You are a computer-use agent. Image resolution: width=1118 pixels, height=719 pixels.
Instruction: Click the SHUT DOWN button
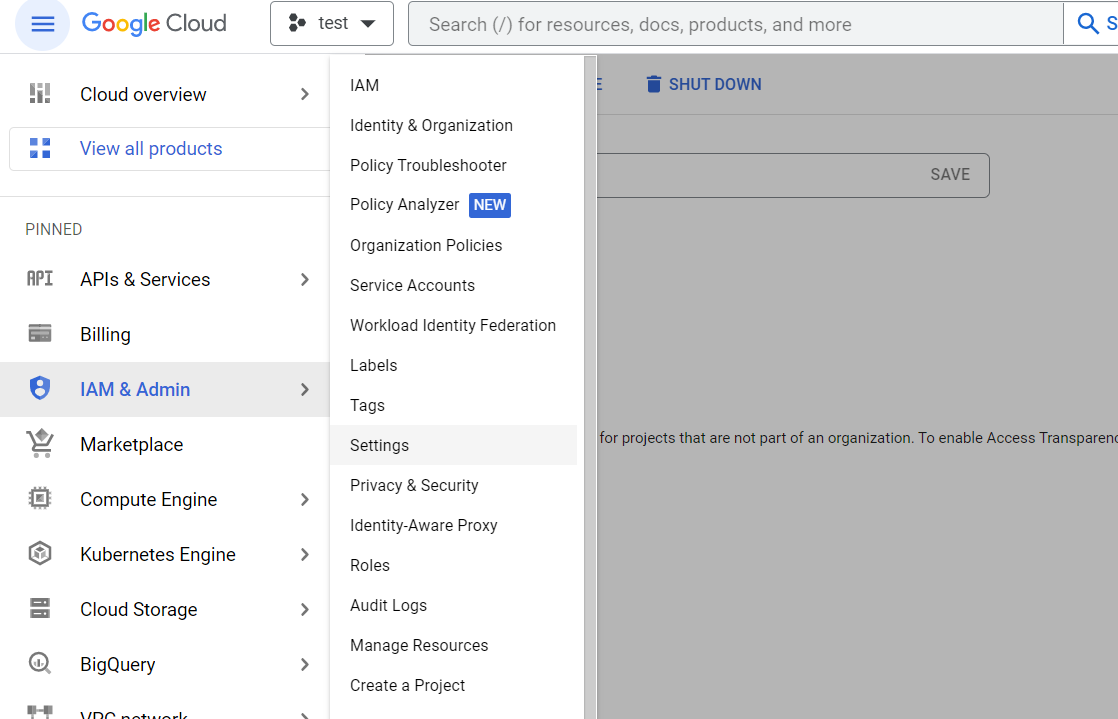tap(704, 84)
